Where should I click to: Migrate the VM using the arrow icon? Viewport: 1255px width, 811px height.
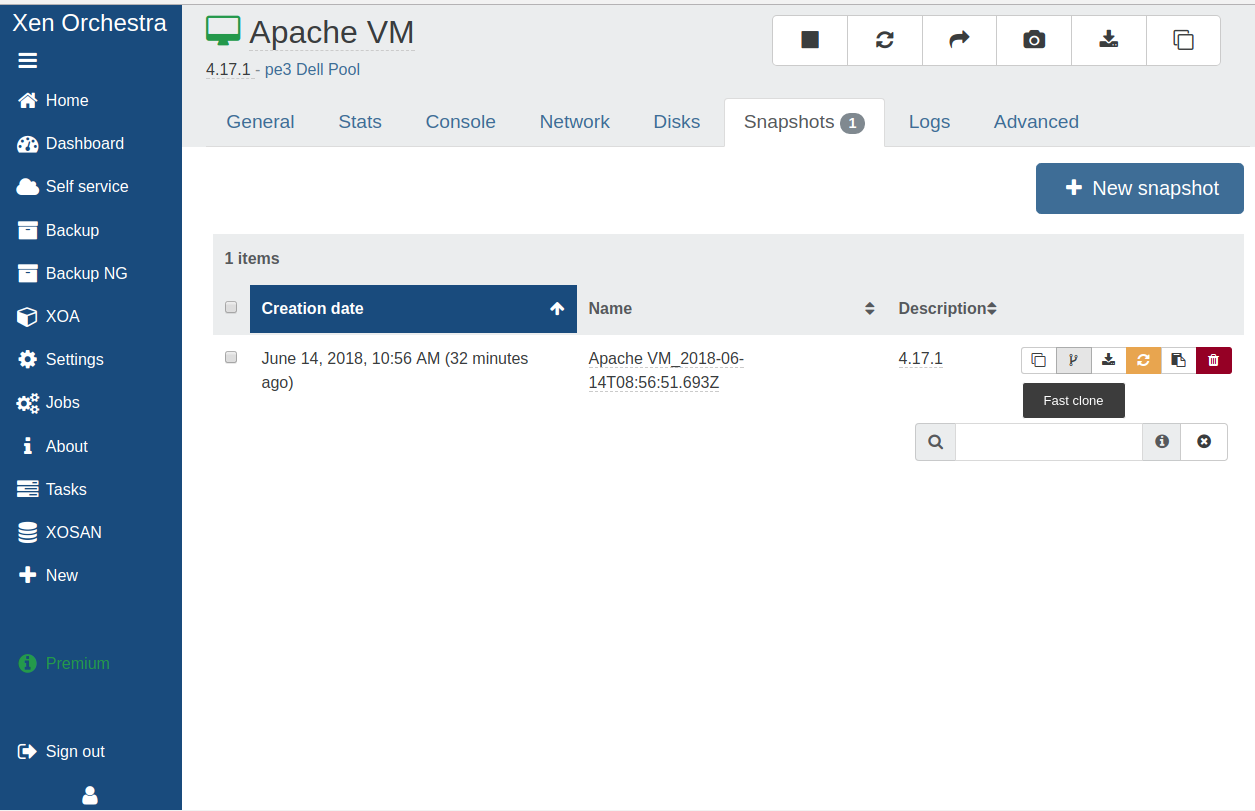[x=959, y=40]
